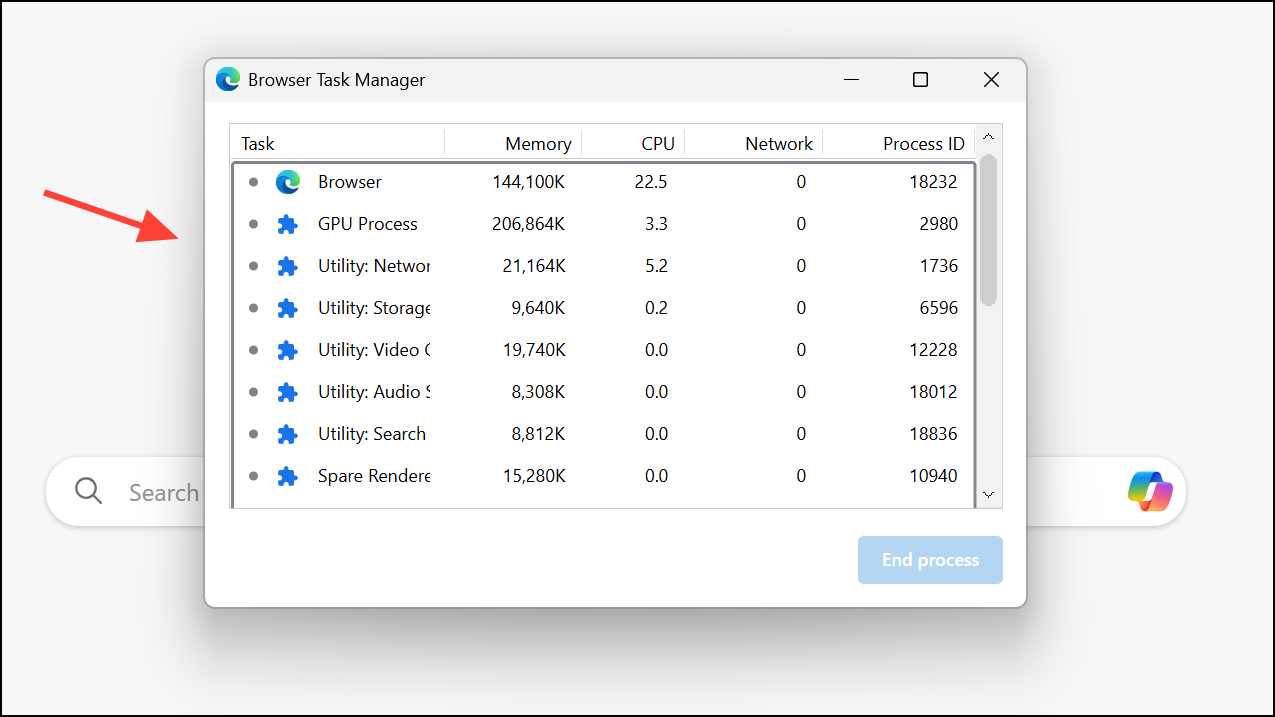
Task: Click the scrollbar down arrow
Action: coord(988,494)
